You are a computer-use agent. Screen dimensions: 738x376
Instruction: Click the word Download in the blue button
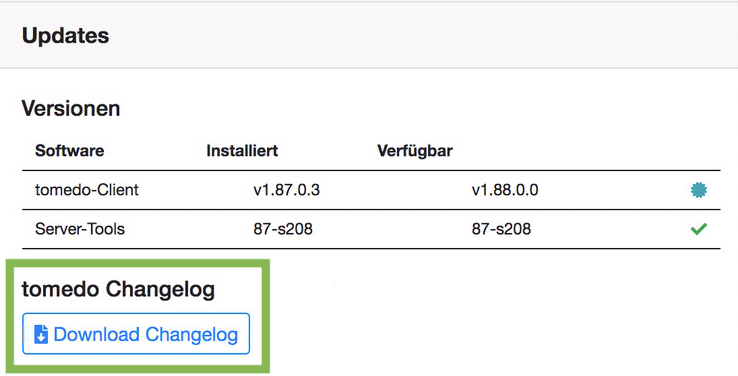coord(96,335)
